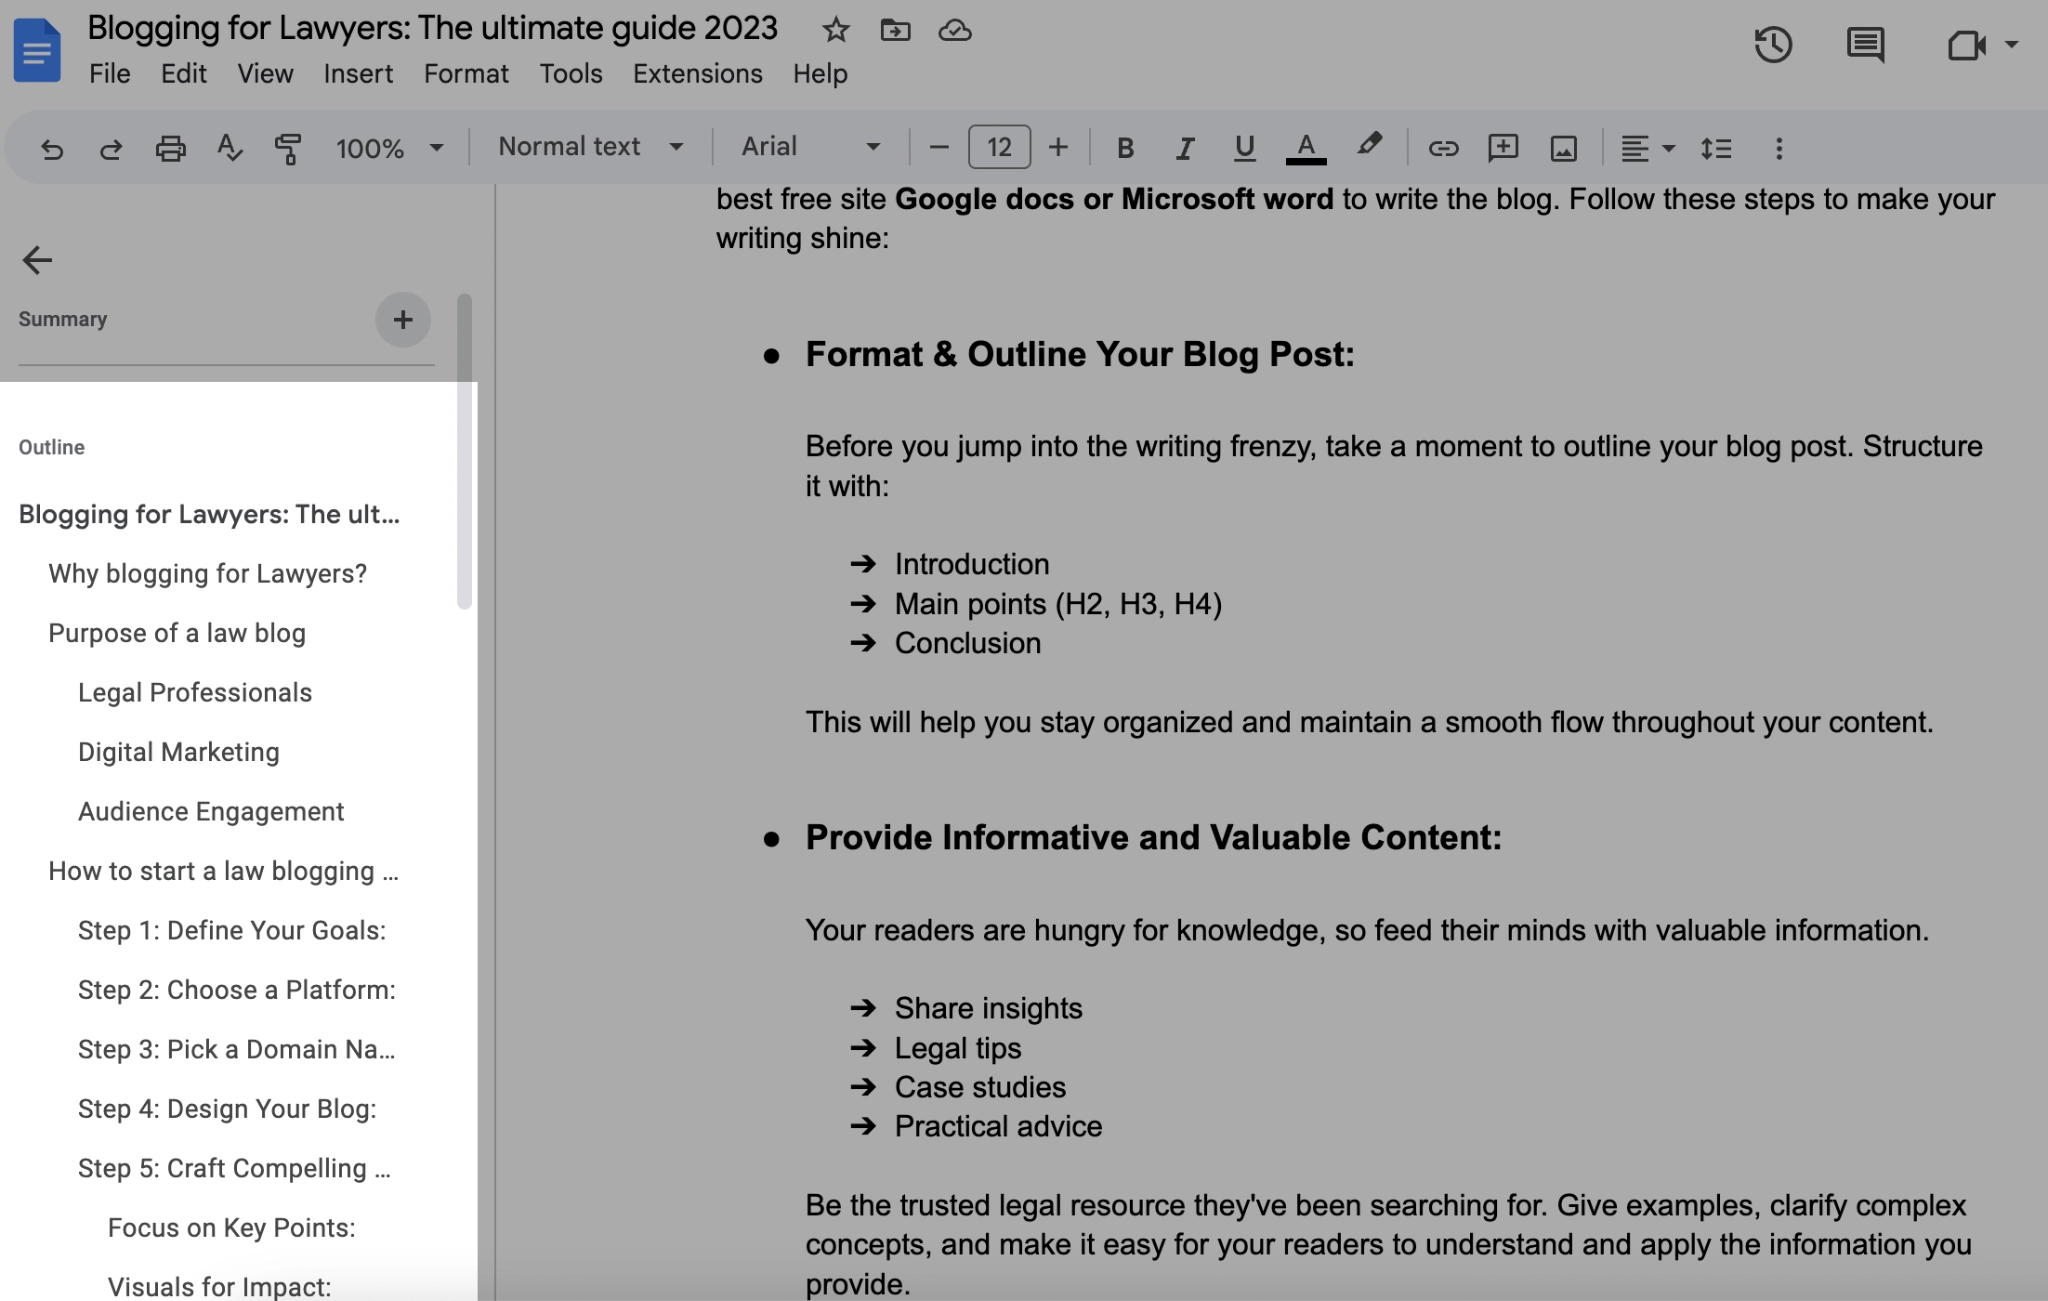Viewport: 2048px width, 1301px height.
Task: Expand Meet call options arrow
Action: (x=2011, y=45)
